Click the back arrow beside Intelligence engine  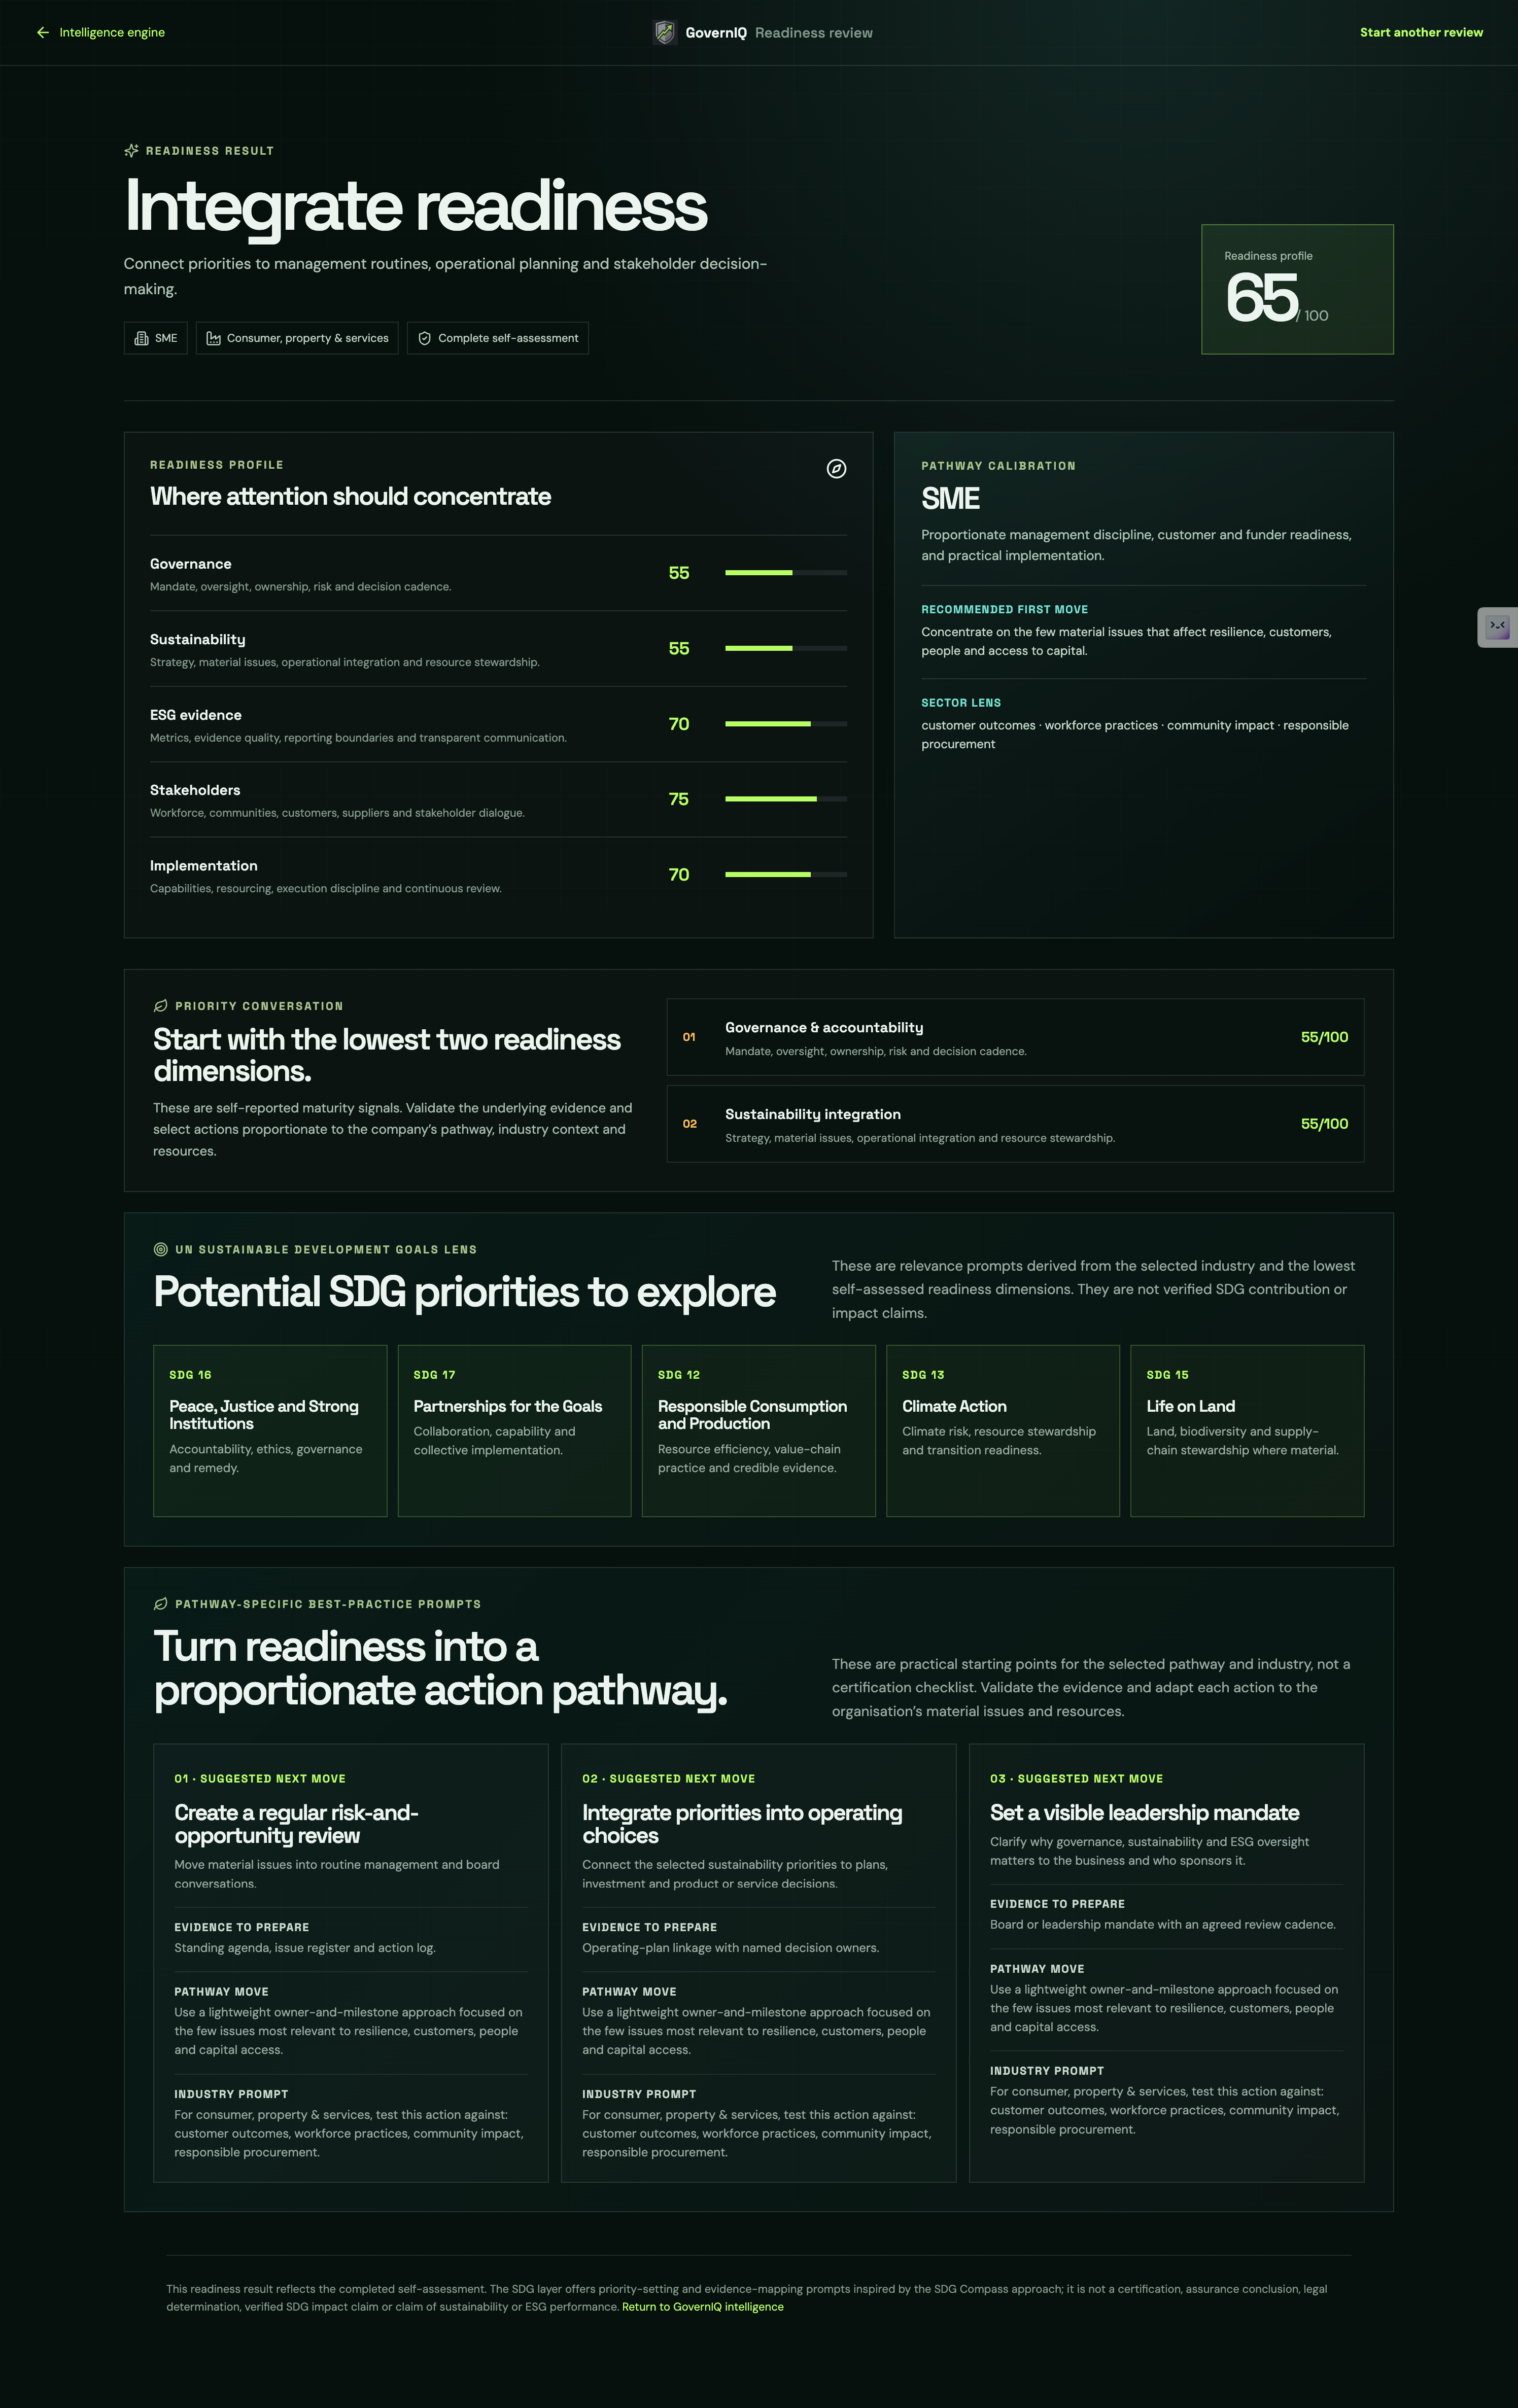[x=43, y=33]
